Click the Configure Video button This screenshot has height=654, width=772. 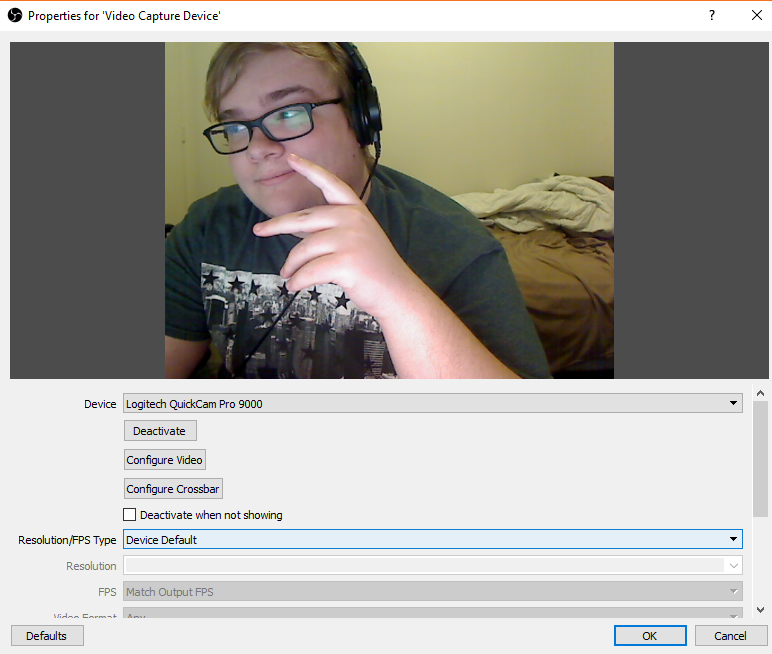pyautogui.click(x=164, y=459)
